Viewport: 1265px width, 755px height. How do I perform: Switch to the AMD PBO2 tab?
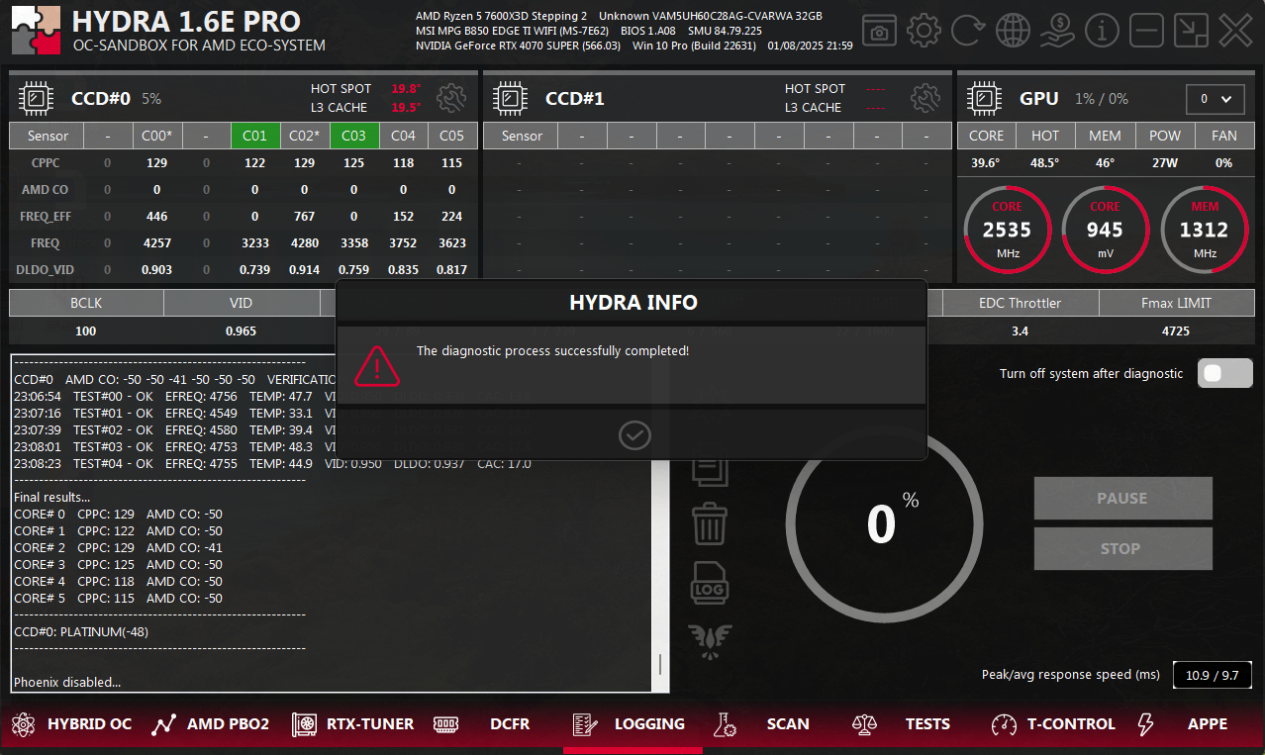210,724
